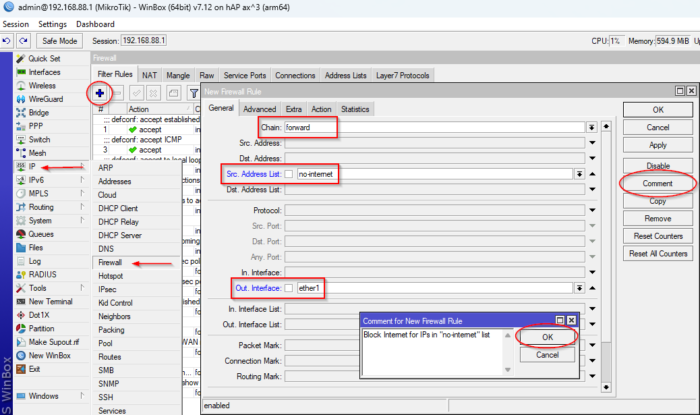This screenshot has width=700, height=415.
Task: Open New Terminal from the sidebar
Action: pos(50,302)
